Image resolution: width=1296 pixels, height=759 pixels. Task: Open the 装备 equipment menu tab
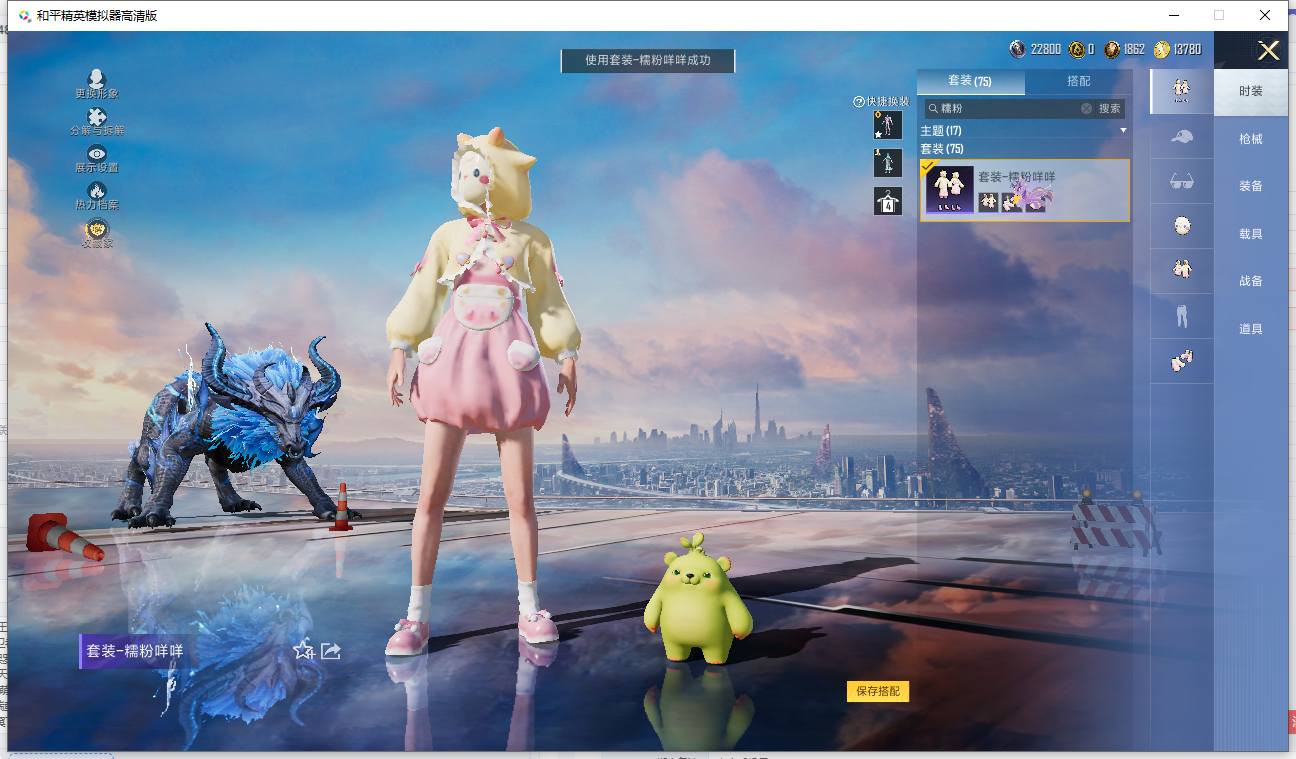coord(1251,186)
